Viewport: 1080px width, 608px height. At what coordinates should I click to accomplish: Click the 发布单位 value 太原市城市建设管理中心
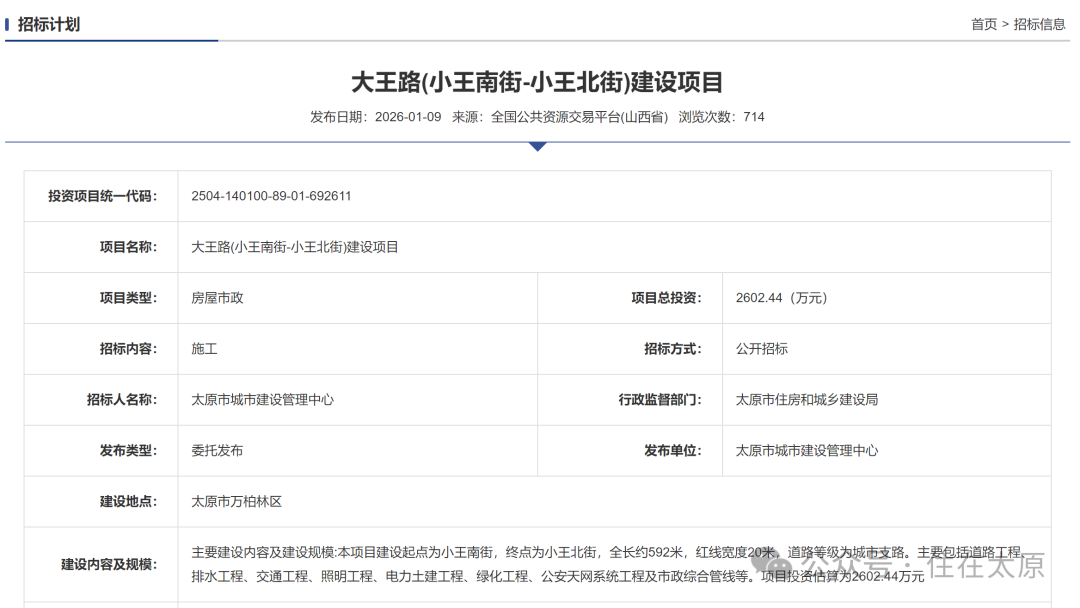click(806, 450)
